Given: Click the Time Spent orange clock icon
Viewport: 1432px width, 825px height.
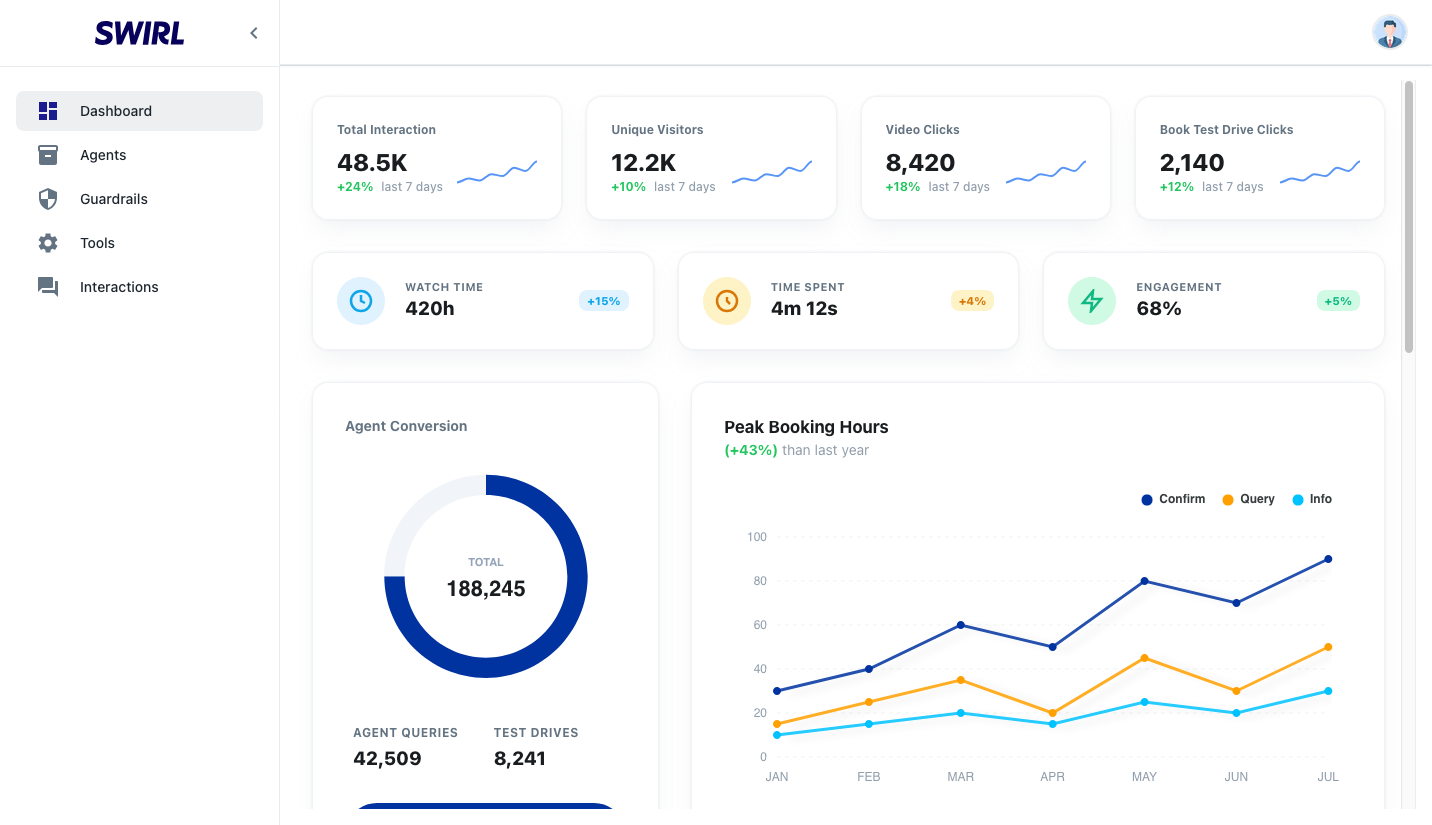Looking at the screenshot, I should coord(727,301).
